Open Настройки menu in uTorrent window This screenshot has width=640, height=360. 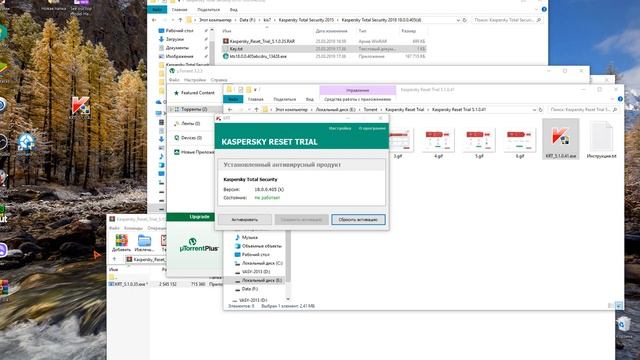[x=195, y=80]
